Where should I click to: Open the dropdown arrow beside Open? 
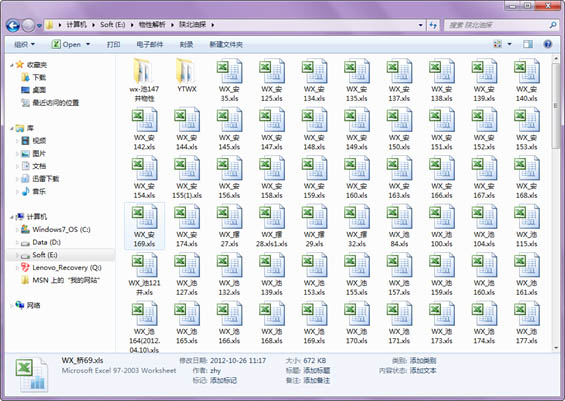click(x=88, y=44)
